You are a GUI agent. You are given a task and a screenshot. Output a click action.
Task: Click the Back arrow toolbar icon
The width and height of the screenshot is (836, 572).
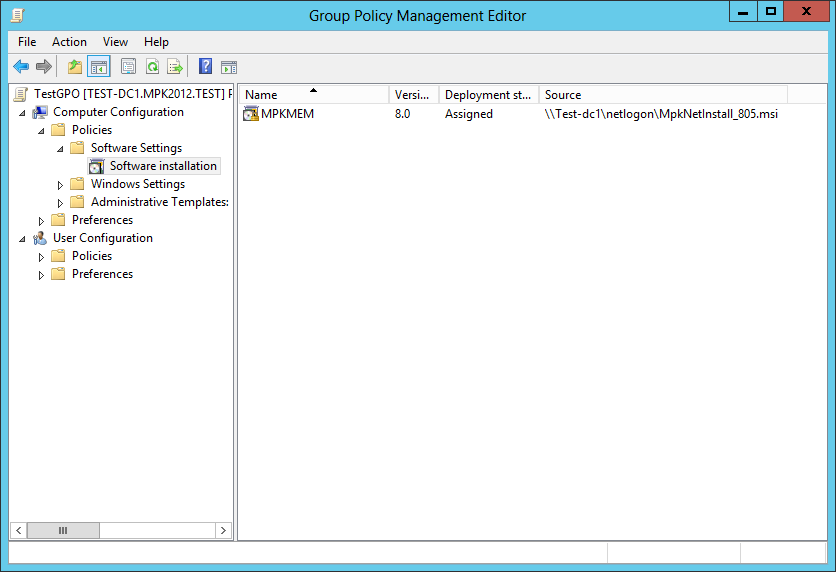(21, 67)
